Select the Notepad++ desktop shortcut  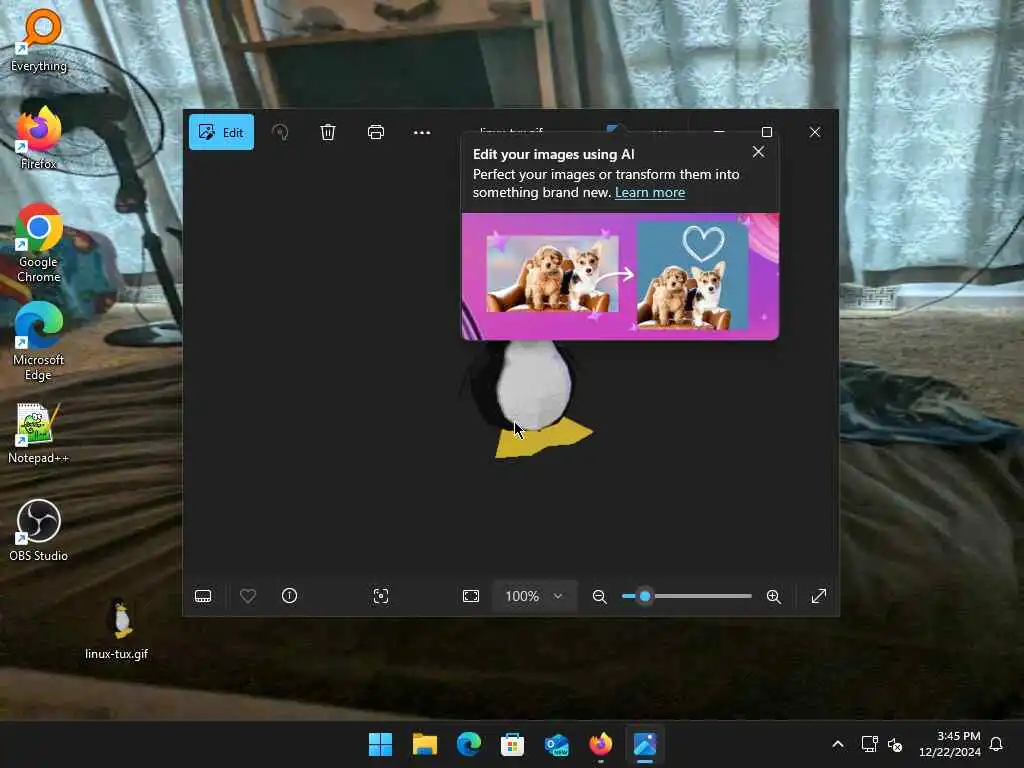click(39, 433)
